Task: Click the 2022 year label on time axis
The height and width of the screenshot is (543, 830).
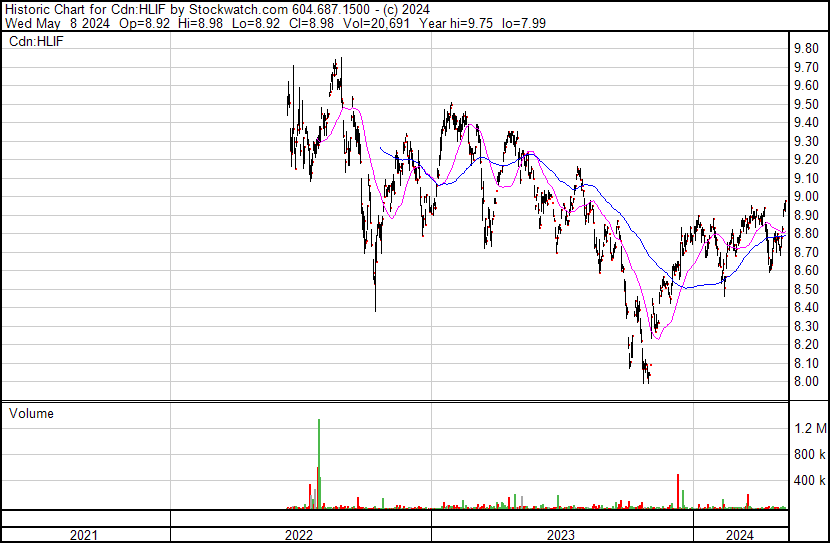Action: (299, 535)
